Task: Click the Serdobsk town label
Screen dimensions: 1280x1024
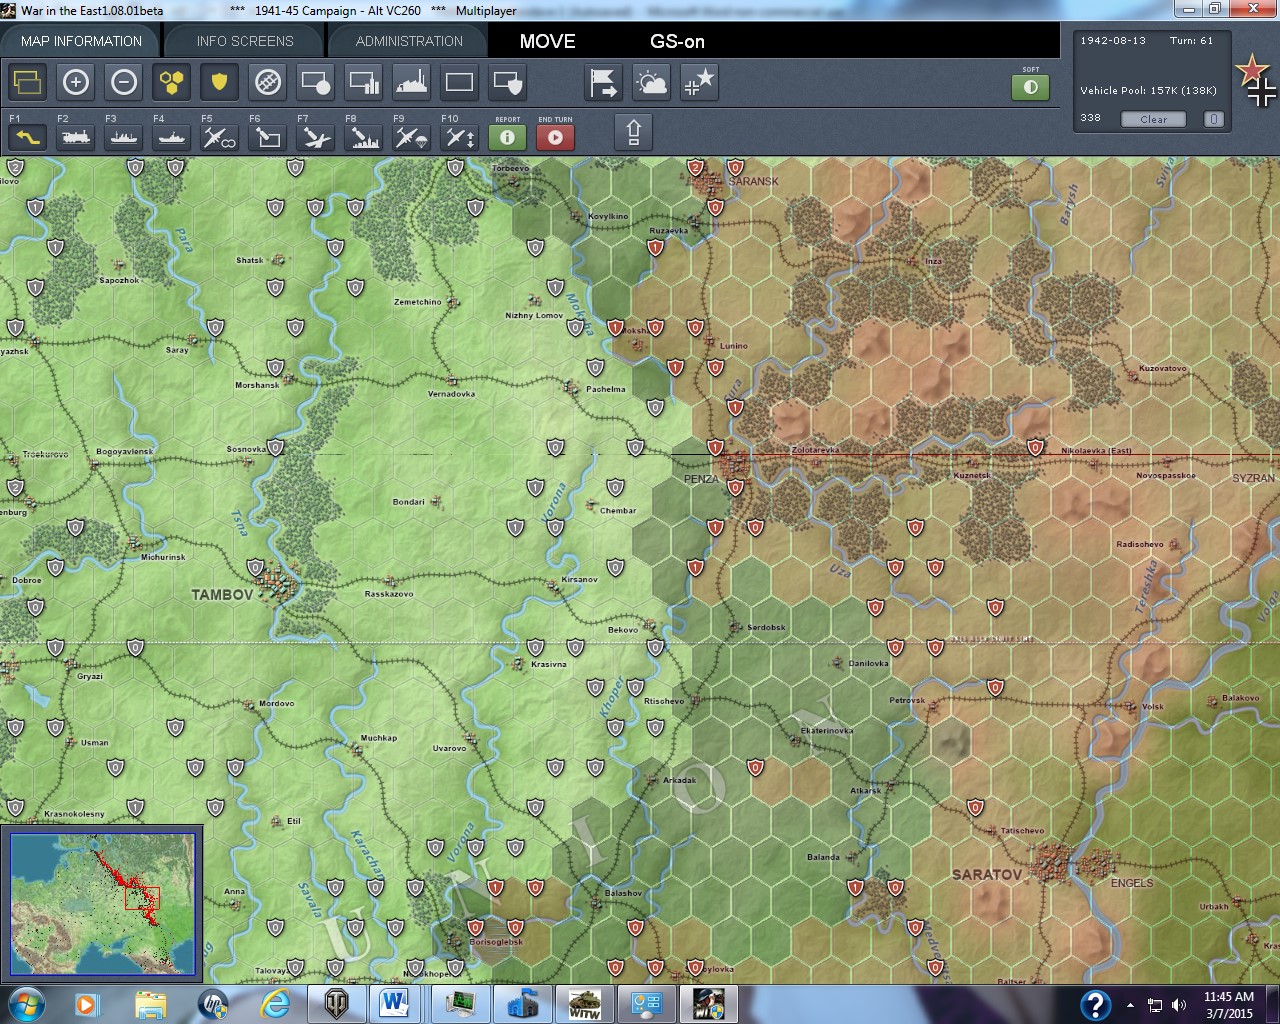Action: (x=766, y=627)
